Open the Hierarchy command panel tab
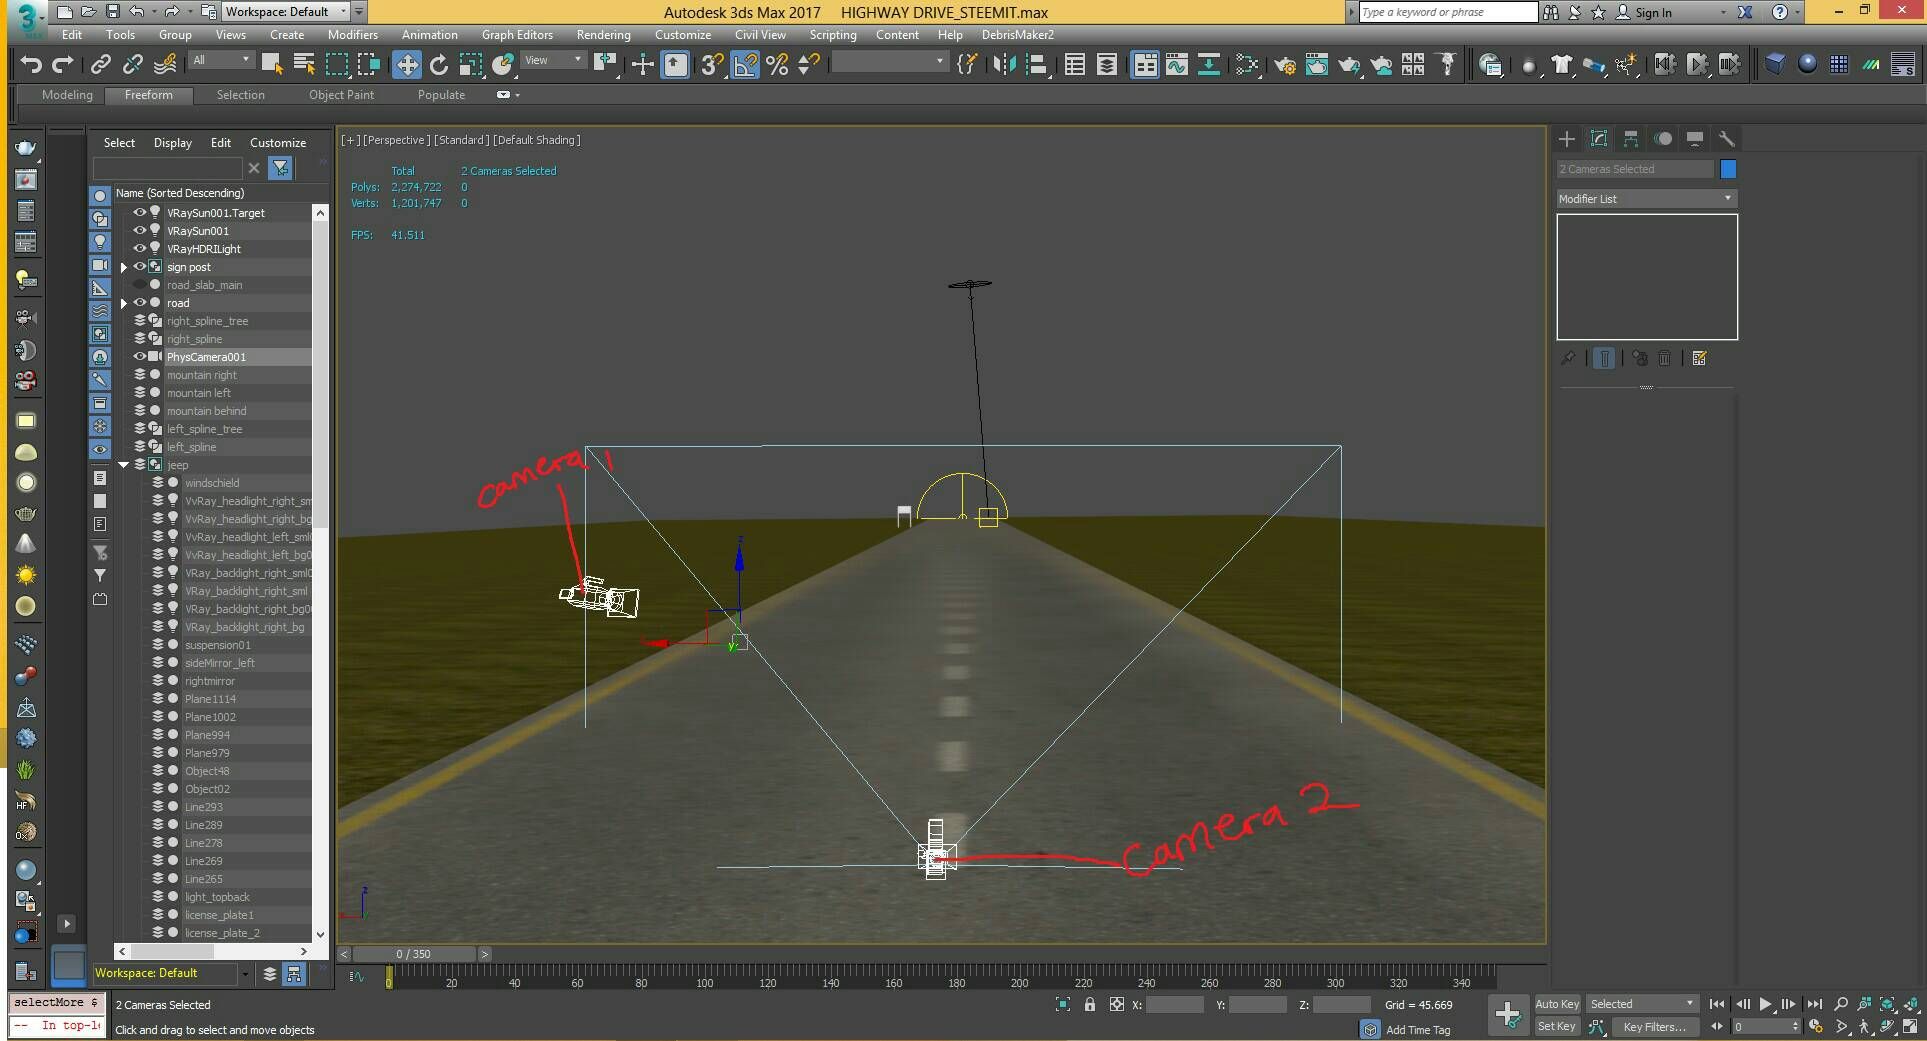 pyautogui.click(x=1631, y=139)
